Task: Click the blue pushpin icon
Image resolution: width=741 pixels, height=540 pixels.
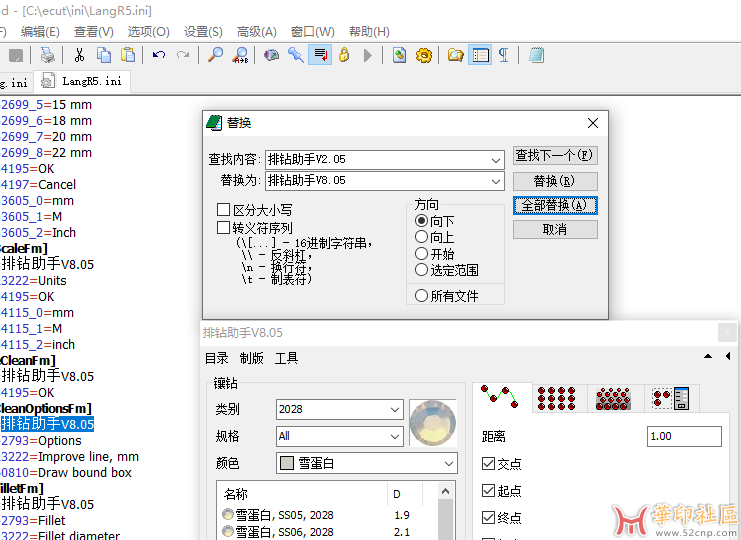Action: [x=296, y=55]
